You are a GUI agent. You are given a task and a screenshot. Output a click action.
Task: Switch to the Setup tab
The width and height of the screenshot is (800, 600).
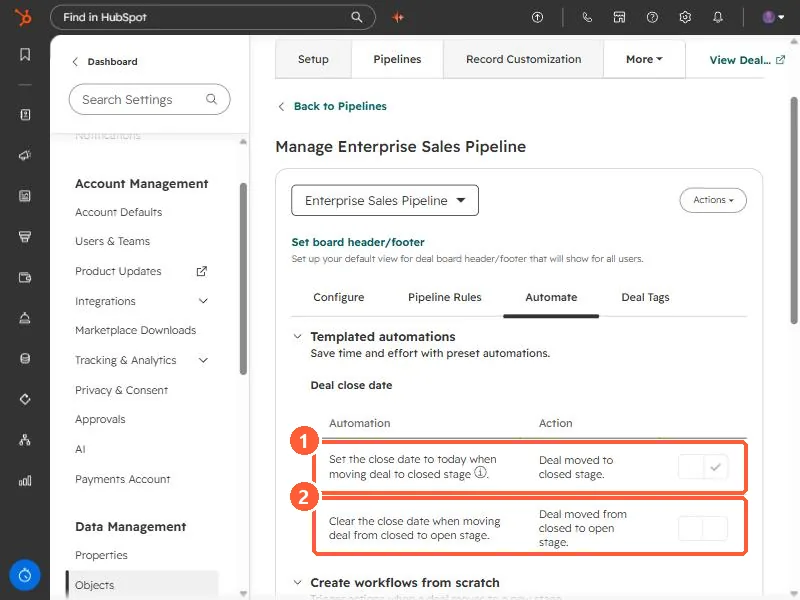[x=313, y=59]
